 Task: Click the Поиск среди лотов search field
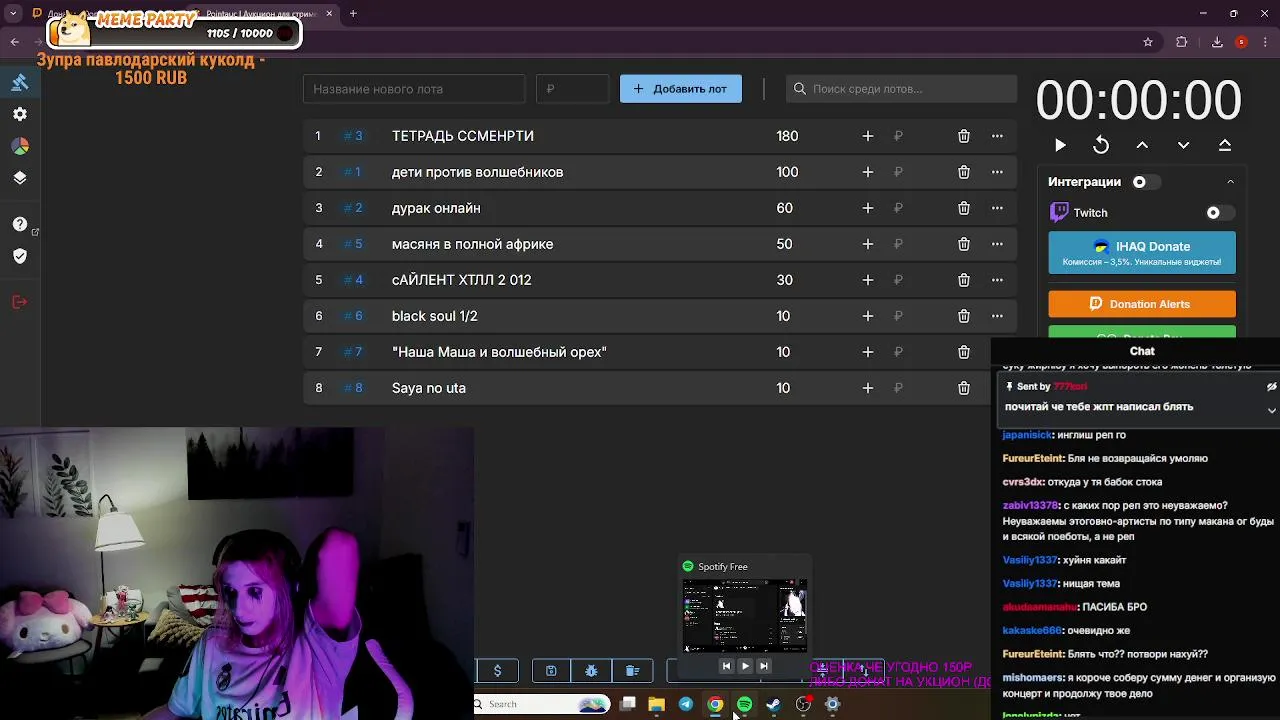click(x=901, y=89)
